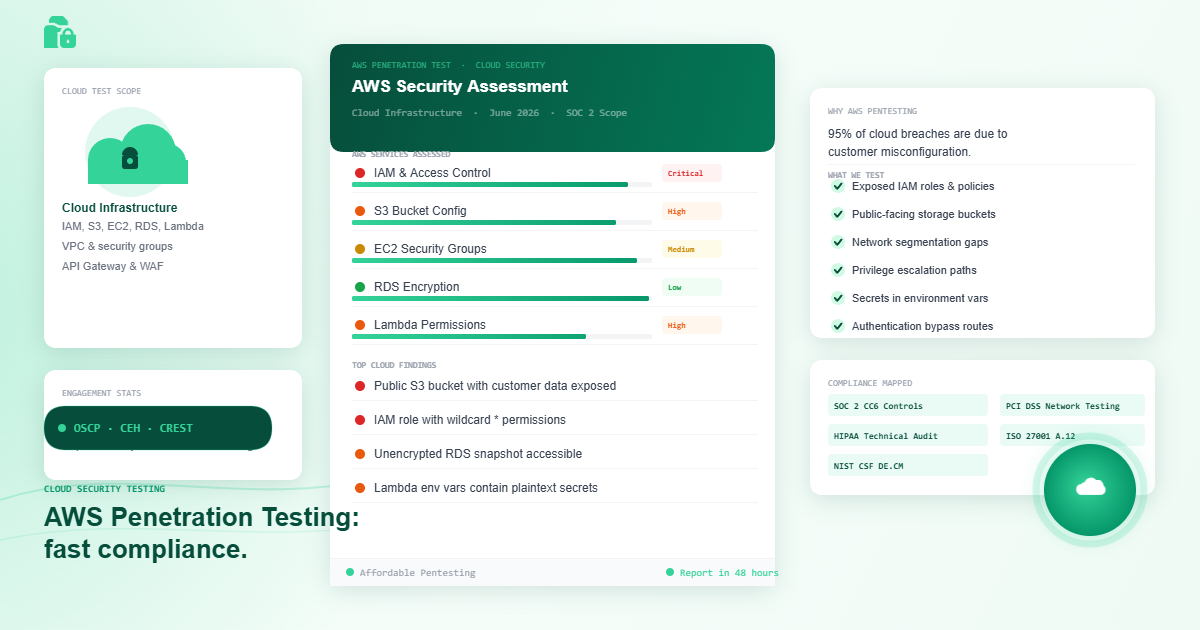Toggle checkmark for Authentication bypass routes
Screen dimensions: 1200x630
tap(838, 326)
